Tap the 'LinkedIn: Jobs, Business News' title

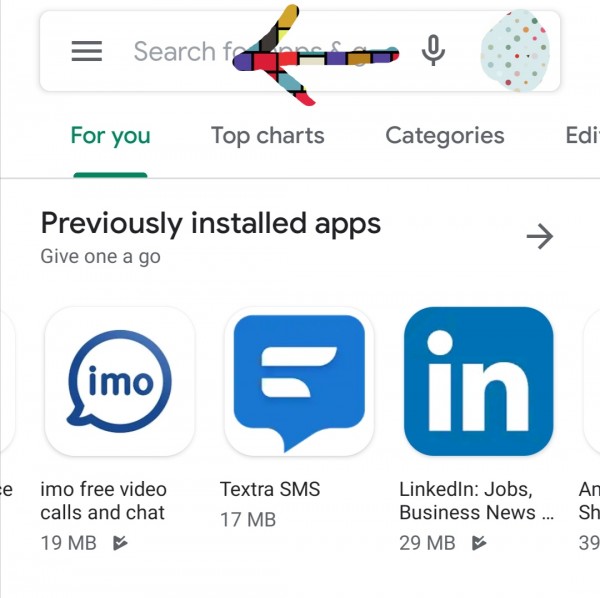point(475,501)
